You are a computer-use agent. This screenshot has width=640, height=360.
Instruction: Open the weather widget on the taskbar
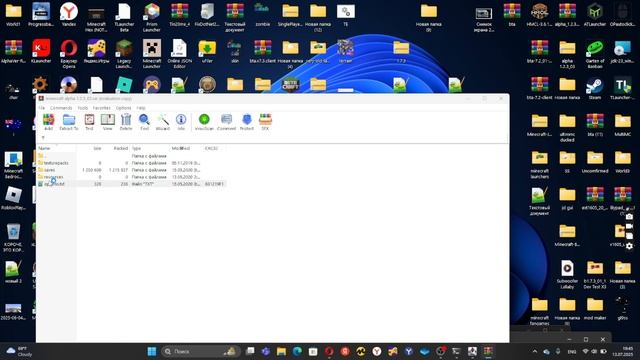click(19, 351)
